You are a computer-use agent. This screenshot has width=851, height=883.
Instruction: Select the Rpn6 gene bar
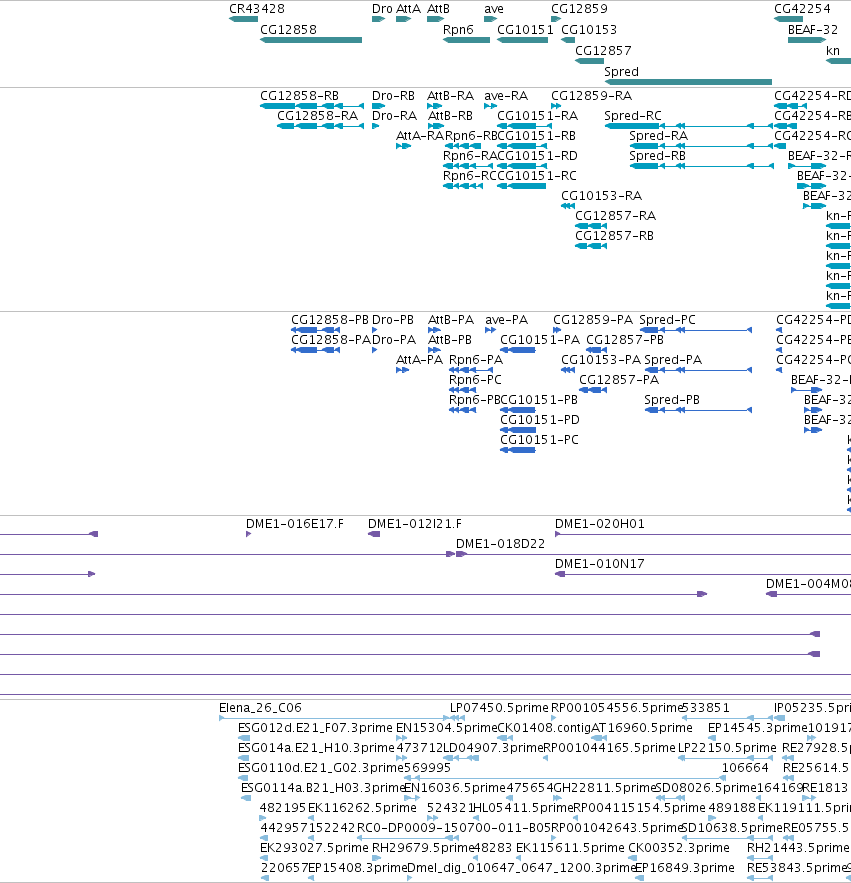(x=466, y=40)
